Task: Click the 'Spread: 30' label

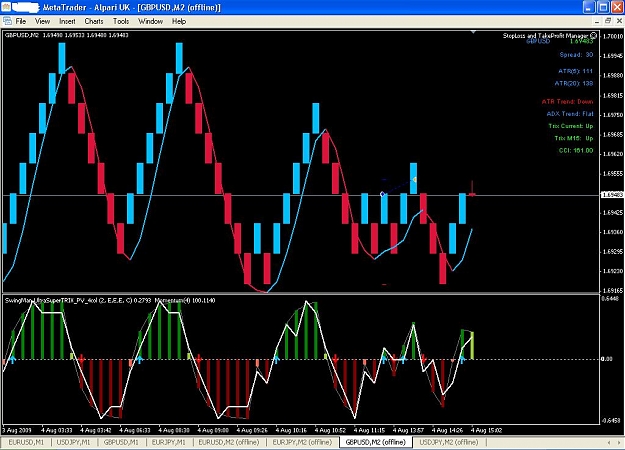Action: click(x=576, y=55)
